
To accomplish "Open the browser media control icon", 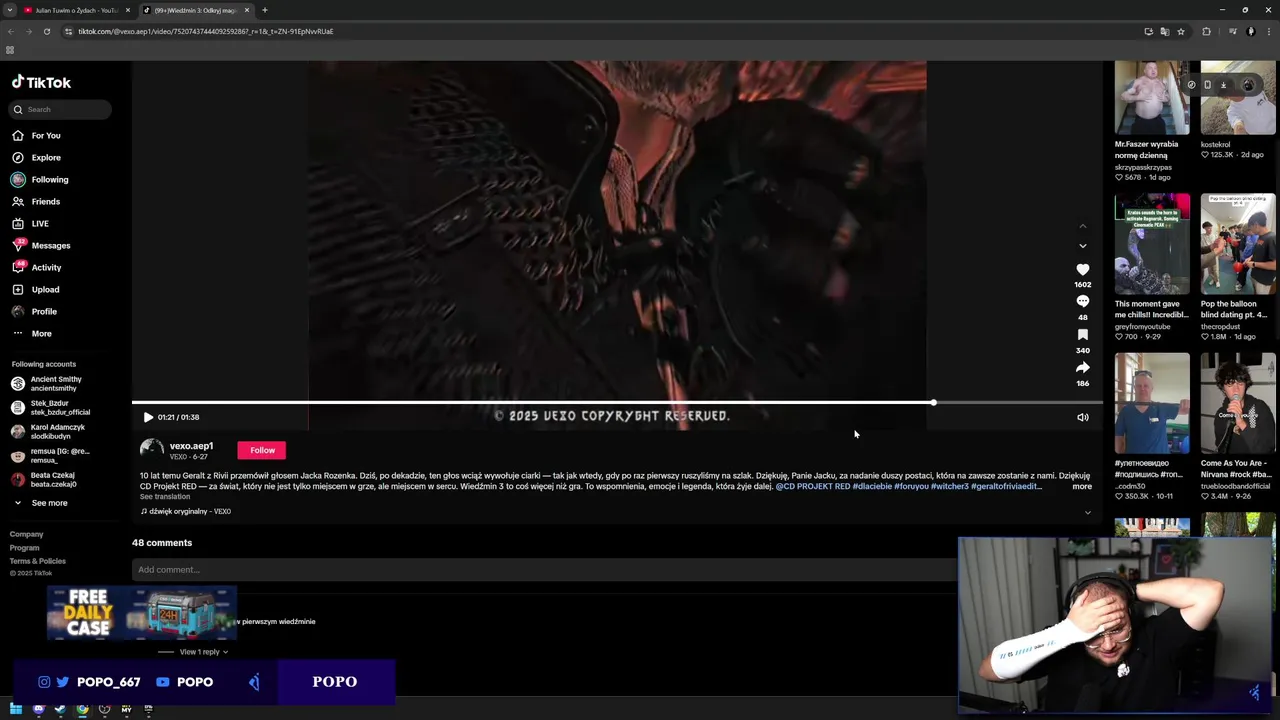I will [x=1232, y=31].
